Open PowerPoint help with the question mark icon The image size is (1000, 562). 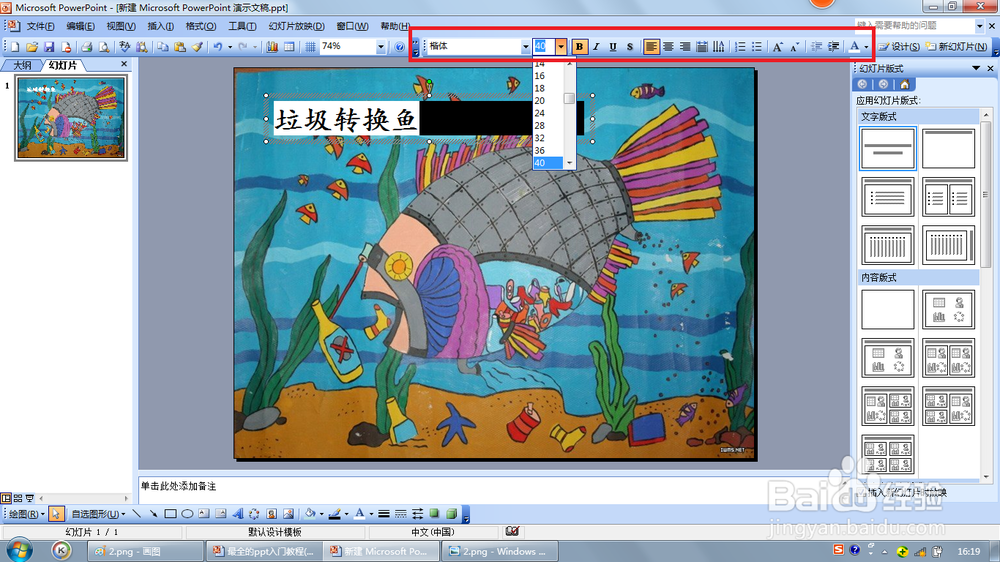[x=399, y=47]
